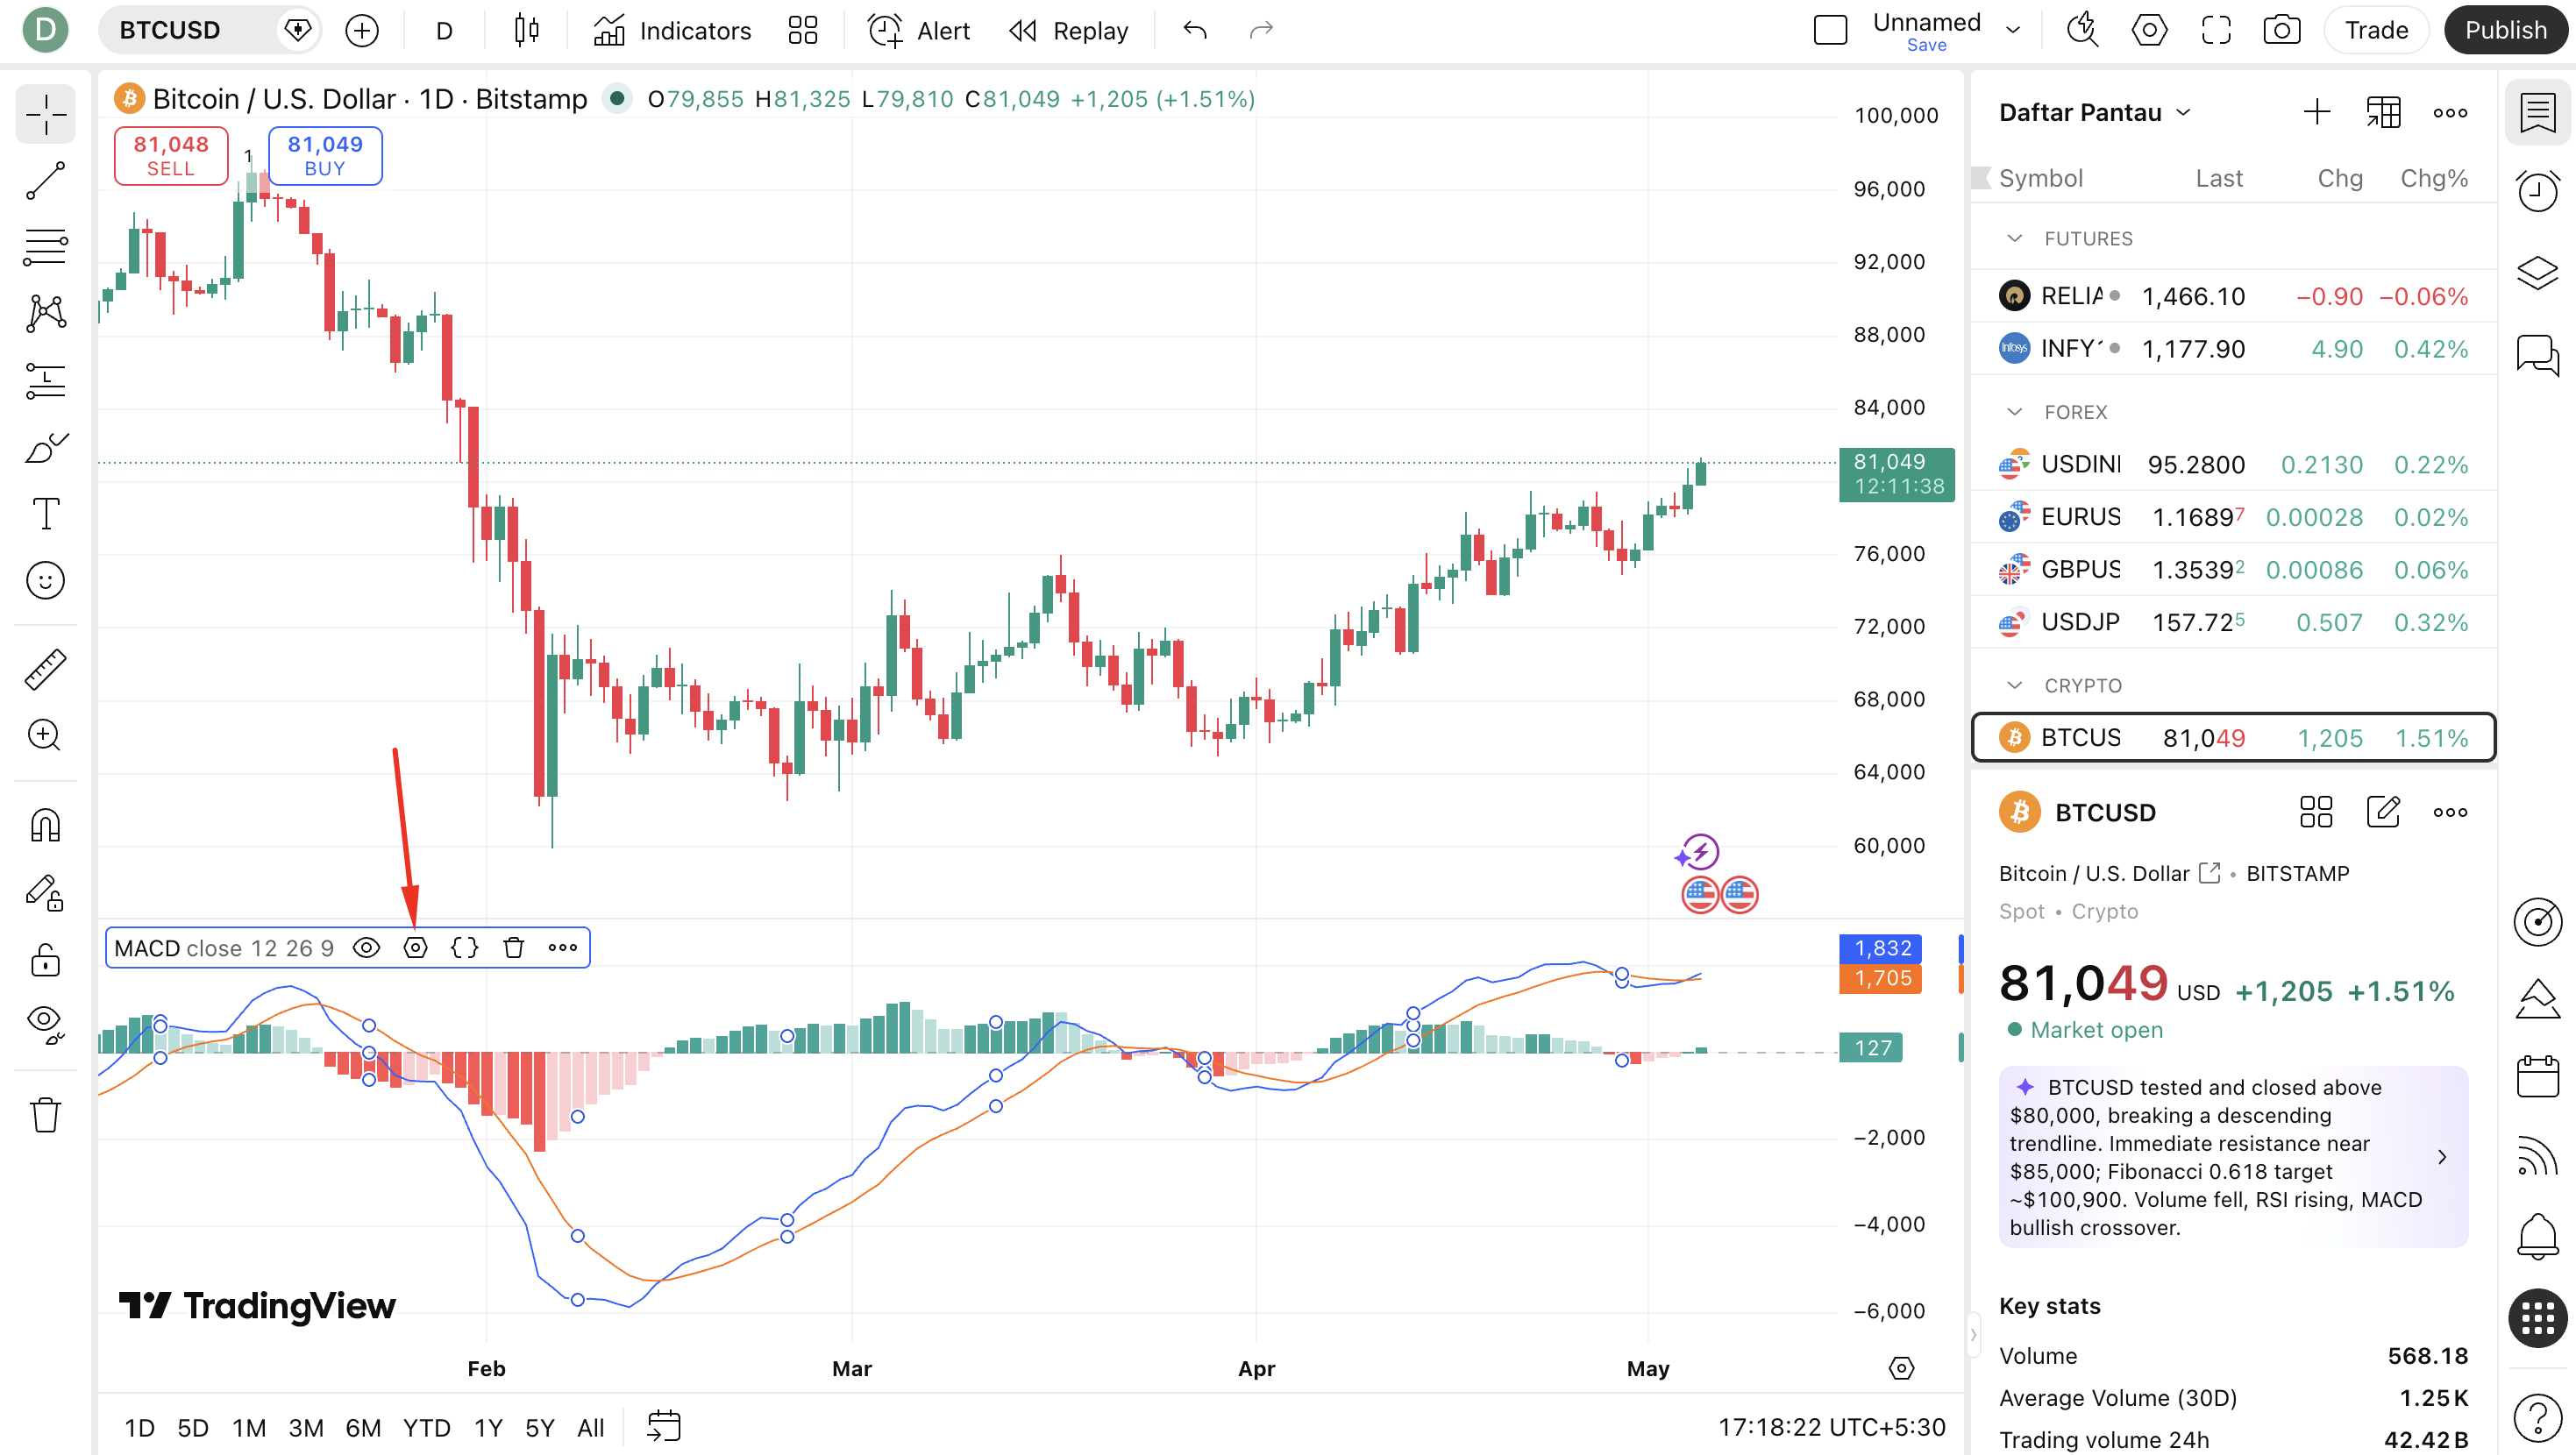Select the Text annotation tool
This screenshot has height=1455, width=2576.
tap(45, 514)
